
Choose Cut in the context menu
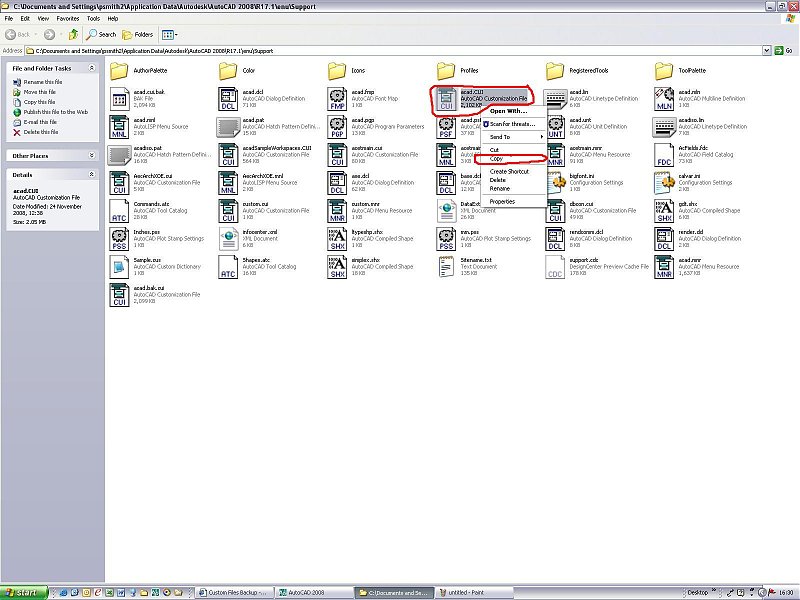click(x=513, y=150)
